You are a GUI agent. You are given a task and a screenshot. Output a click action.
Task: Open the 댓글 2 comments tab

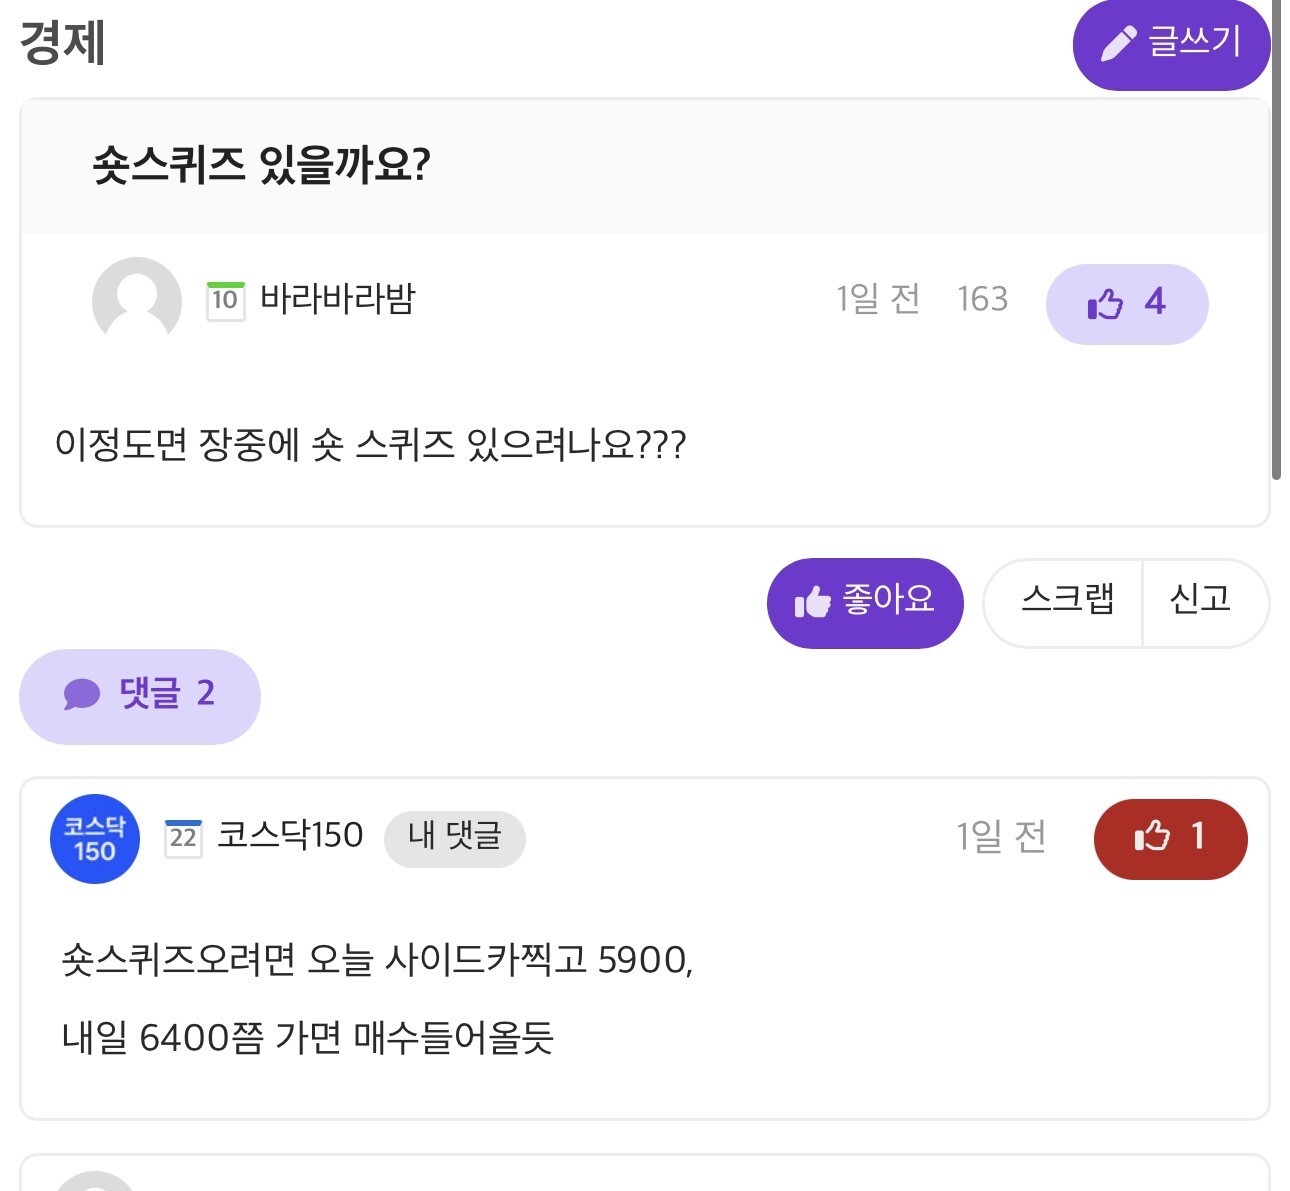140,695
